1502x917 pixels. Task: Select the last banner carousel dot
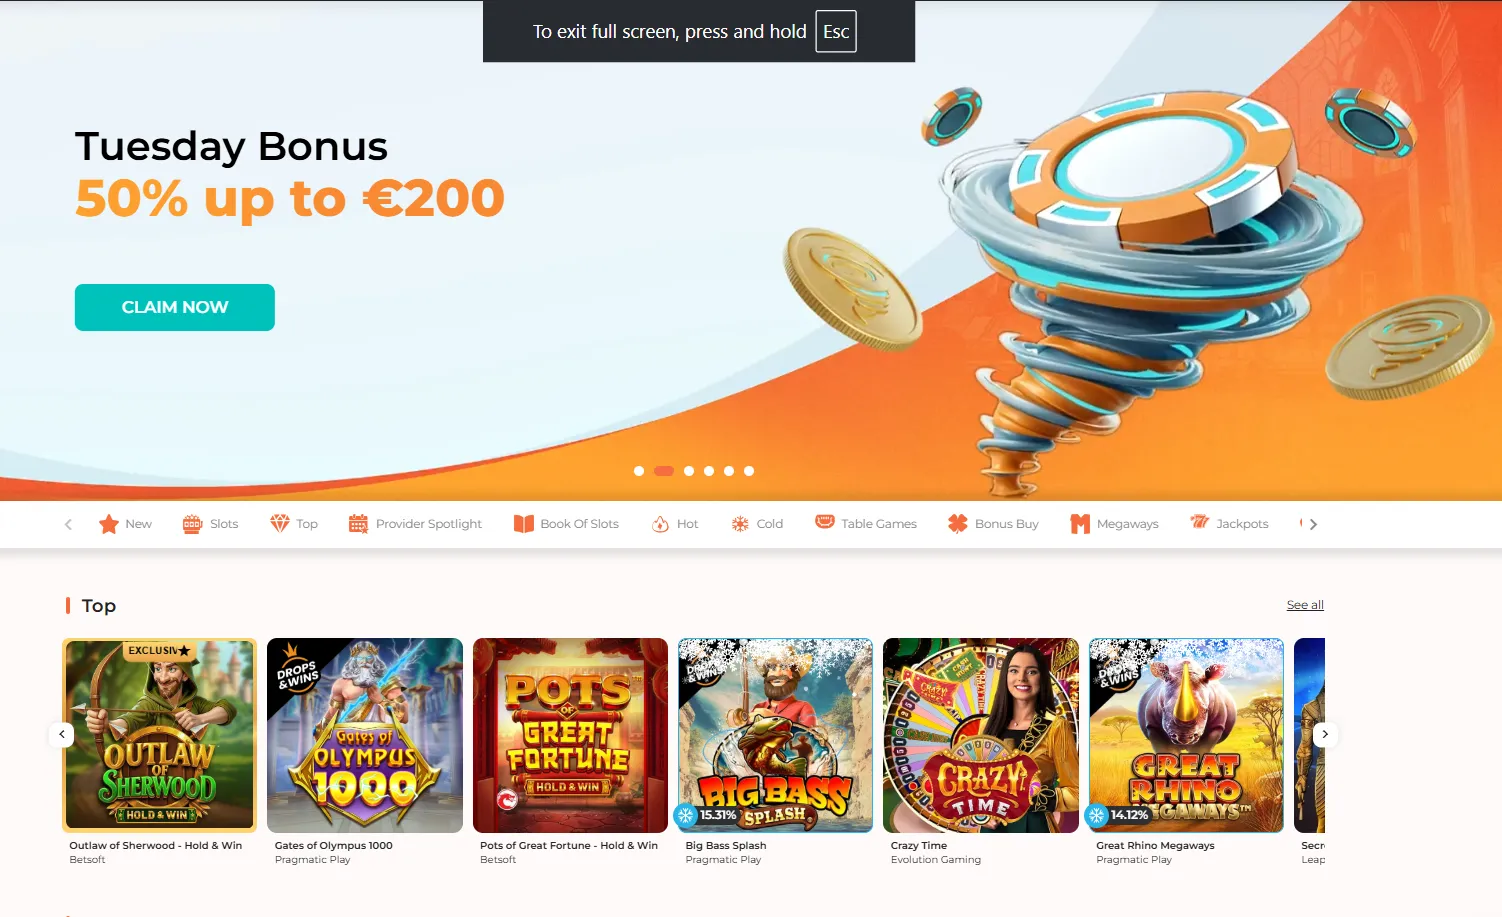point(749,471)
